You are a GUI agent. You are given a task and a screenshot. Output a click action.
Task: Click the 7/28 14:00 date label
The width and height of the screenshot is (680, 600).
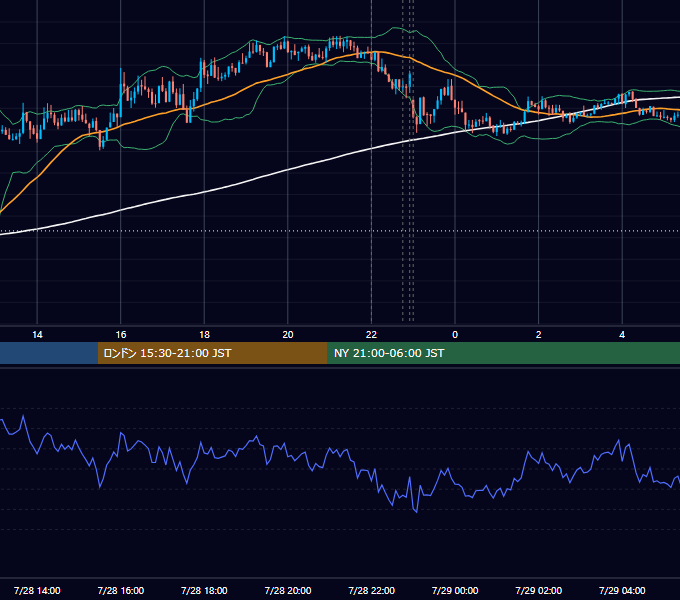(x=37, y=590)
